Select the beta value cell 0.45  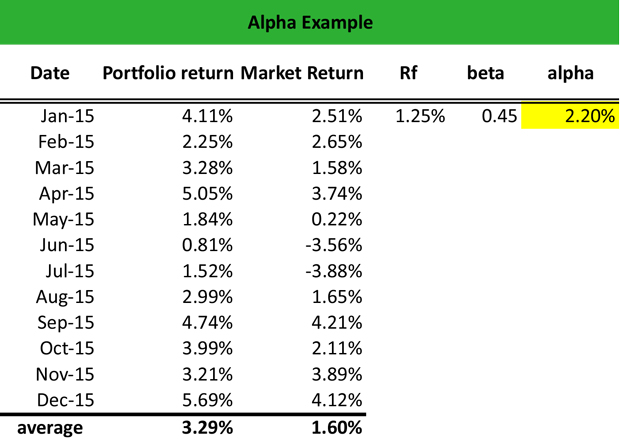[498, 116]
